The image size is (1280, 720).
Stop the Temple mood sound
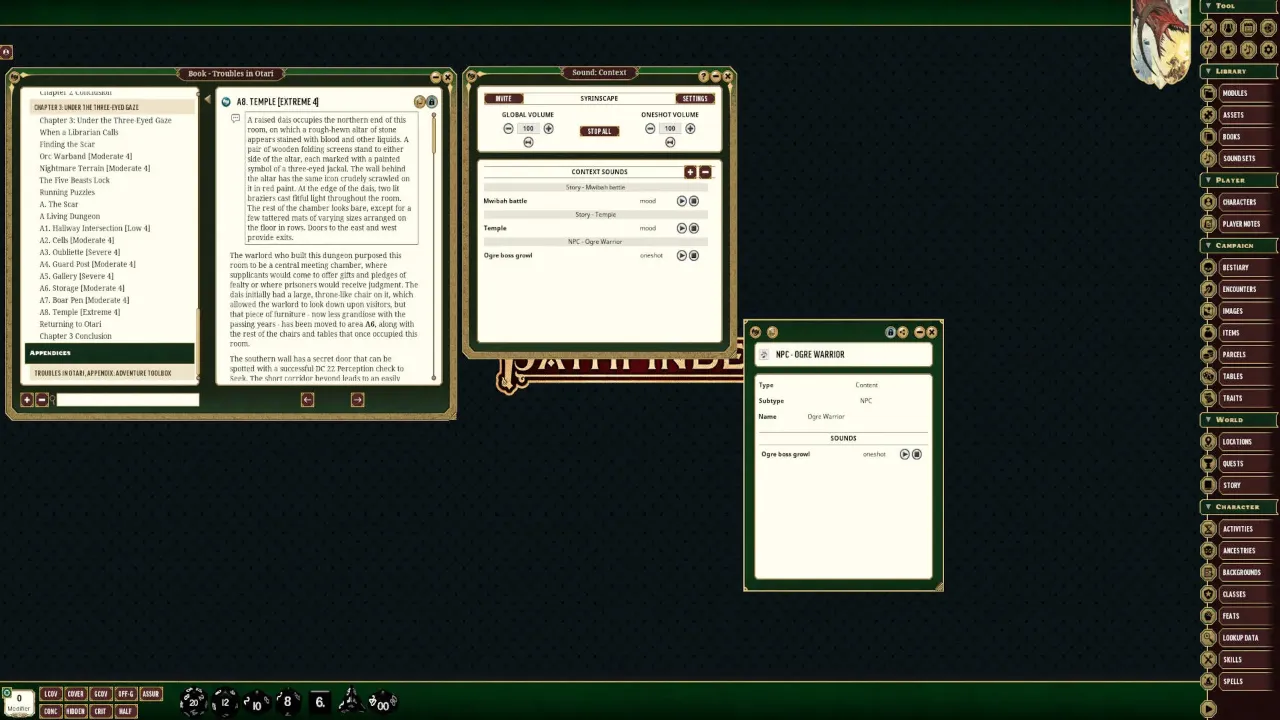pos(694,228)
